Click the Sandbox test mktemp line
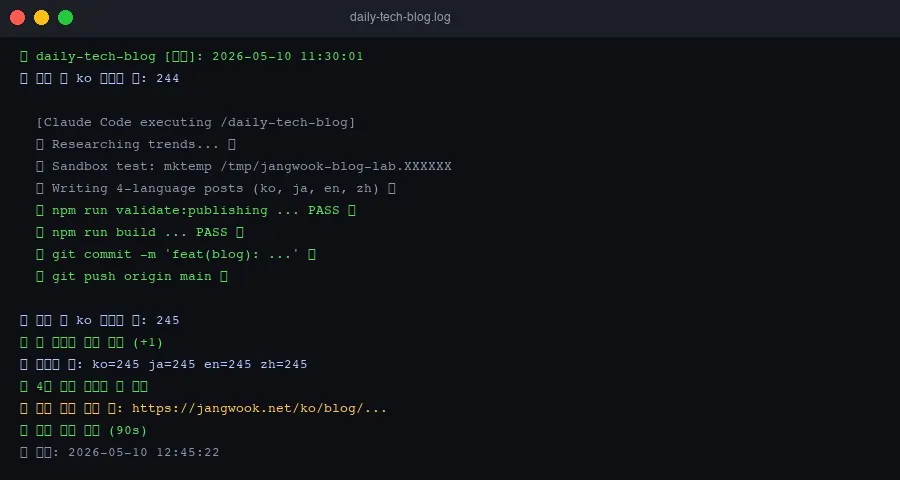The height and width of the screenshot is (480, 900). coord(244,167)
